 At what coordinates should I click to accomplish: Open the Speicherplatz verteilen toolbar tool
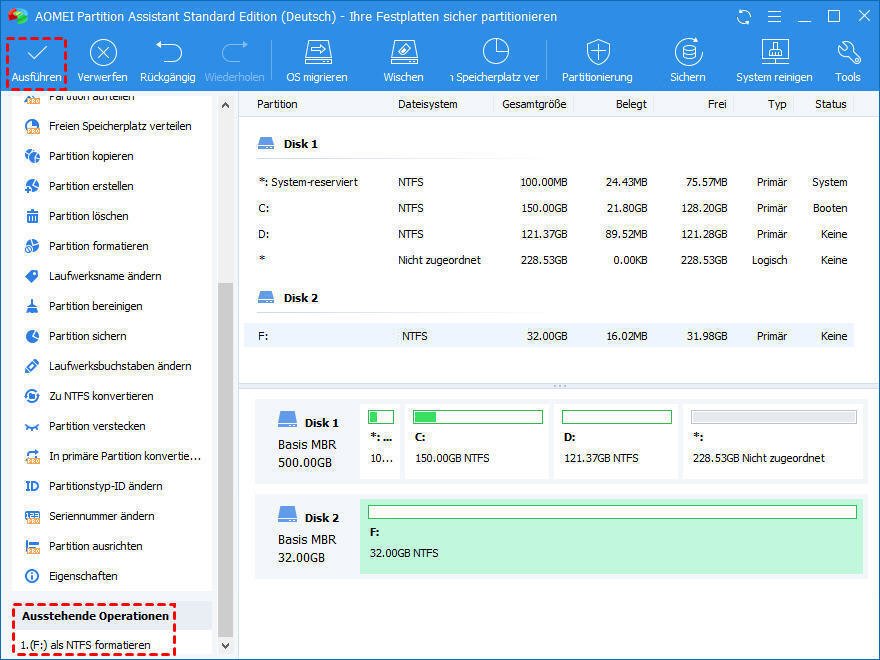[494, 62]
